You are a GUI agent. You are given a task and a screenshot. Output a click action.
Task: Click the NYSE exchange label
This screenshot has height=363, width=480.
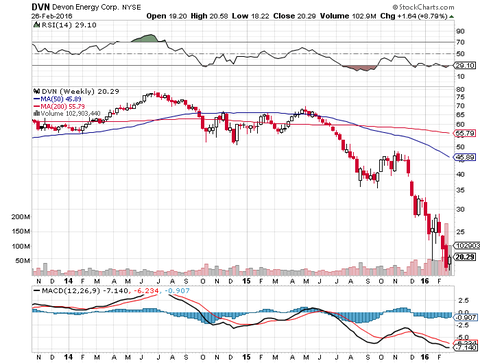(x=131, y=7)
